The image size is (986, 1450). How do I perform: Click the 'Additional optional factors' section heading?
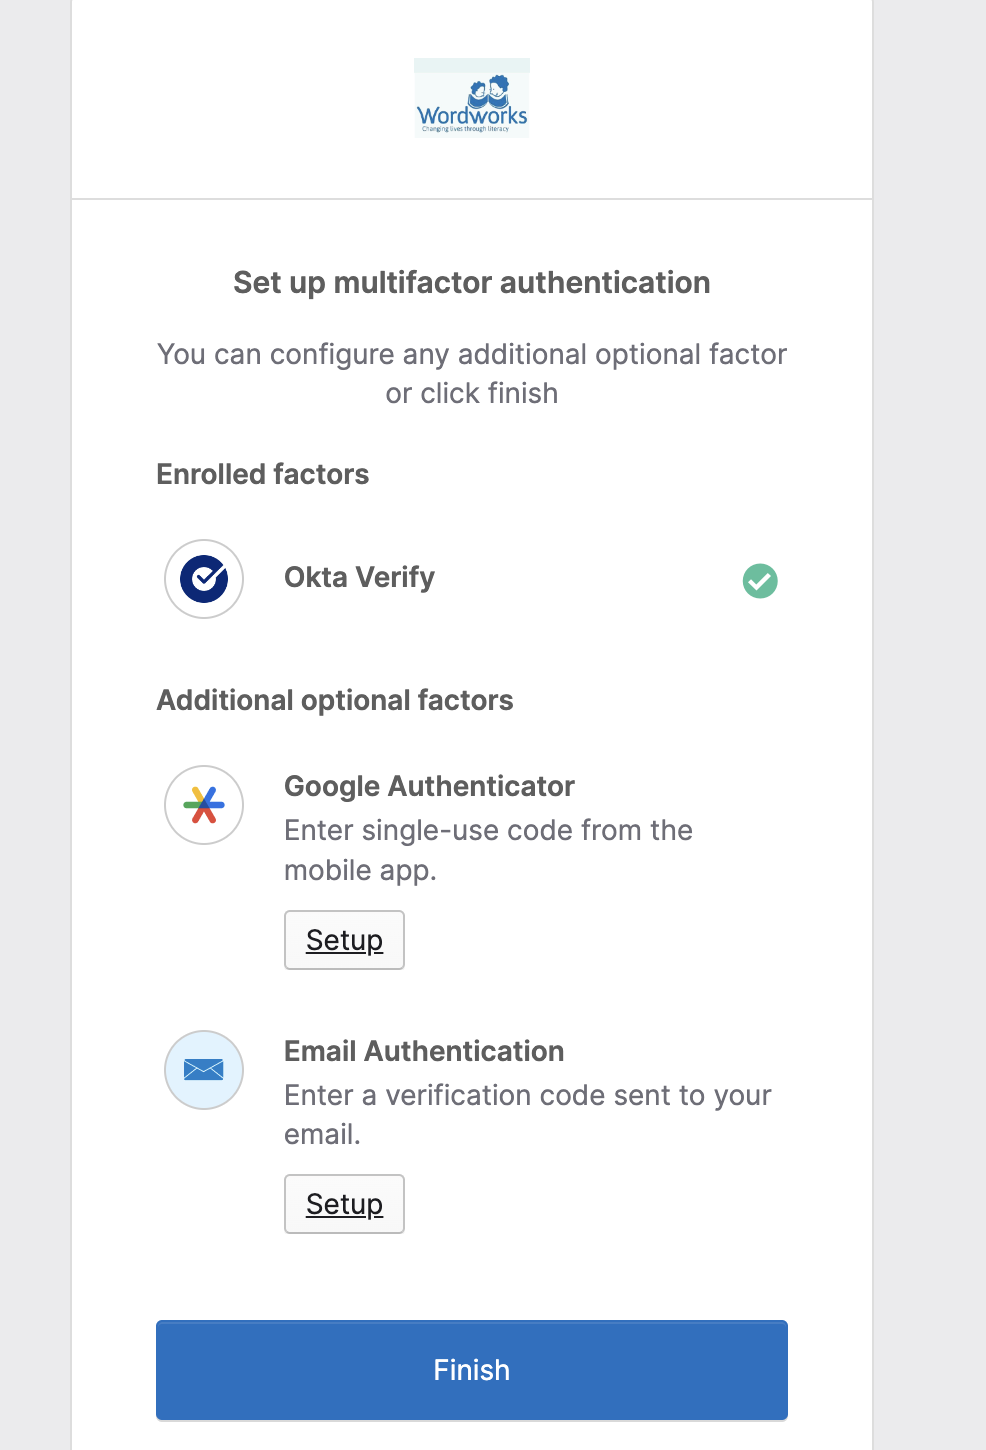coord(335,700)
